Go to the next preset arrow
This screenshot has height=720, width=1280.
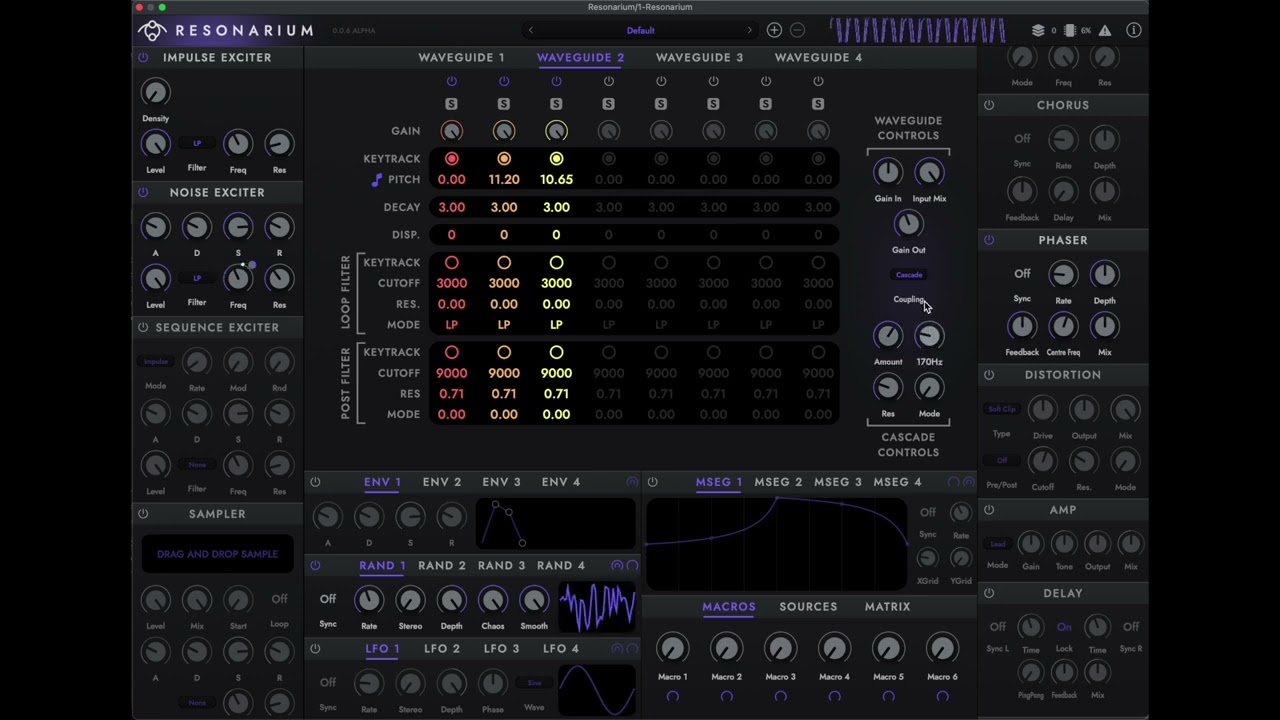(749, 31)
